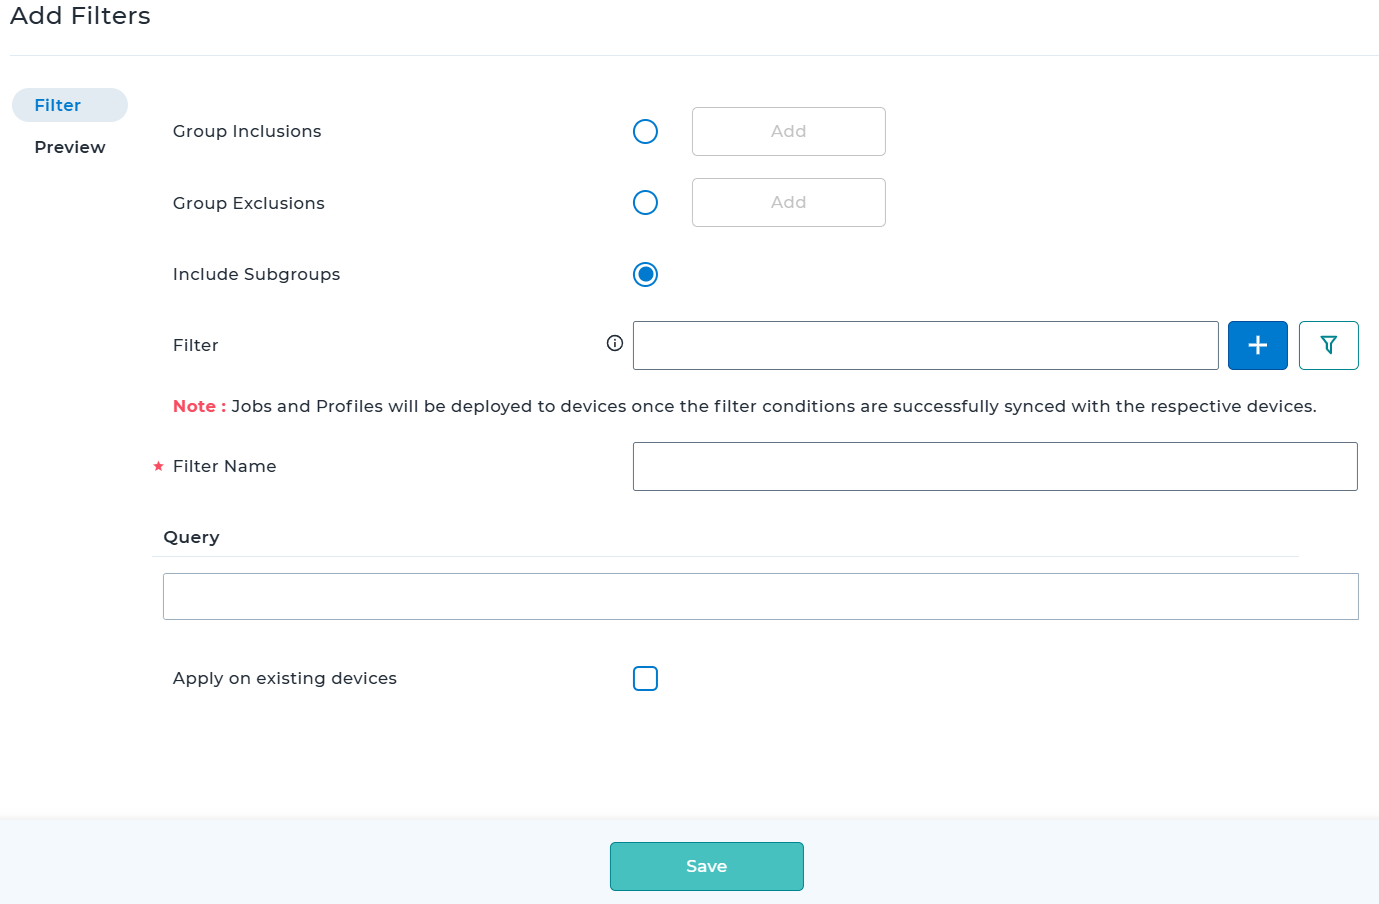Select the Filter tab in sidebar
The image size is (1379, 904).
click(x=58, y=105)
